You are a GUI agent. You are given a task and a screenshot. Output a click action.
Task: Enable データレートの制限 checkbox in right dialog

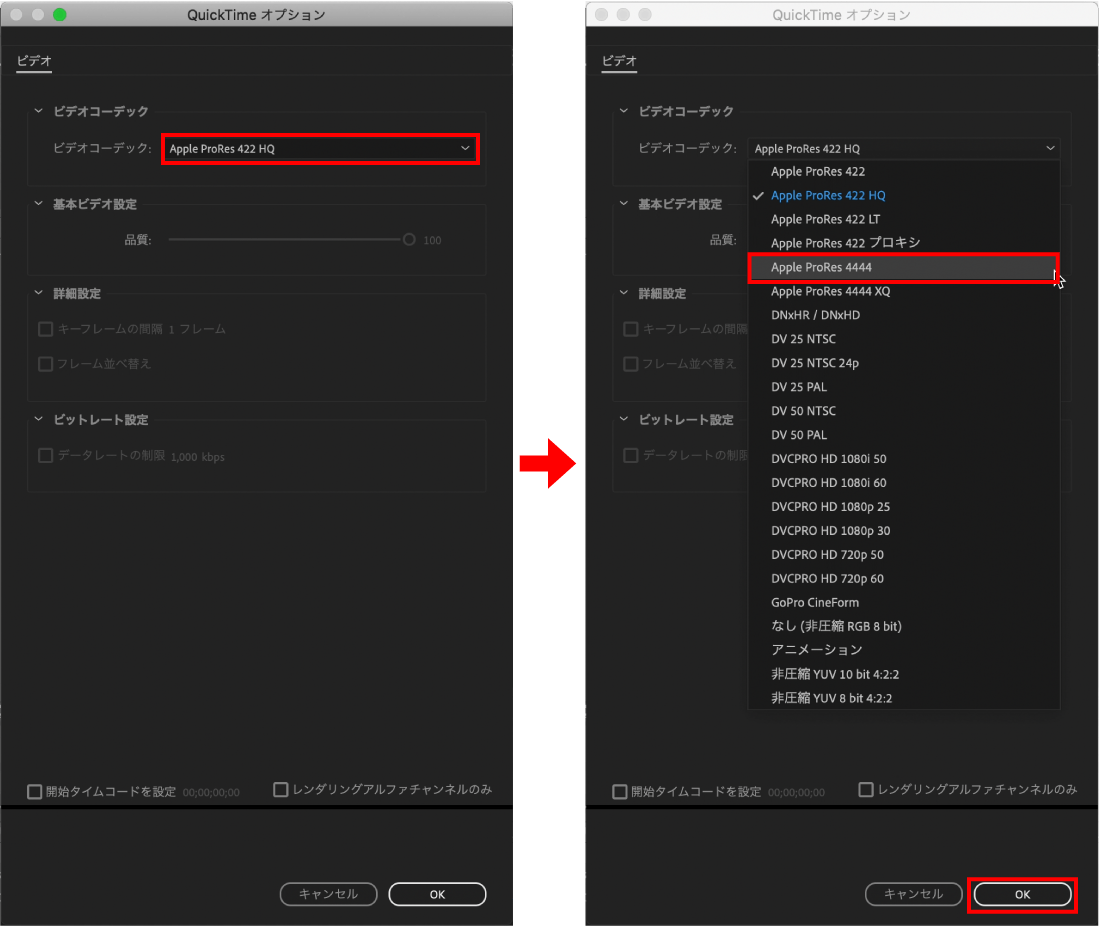click(x=631, y=456)
